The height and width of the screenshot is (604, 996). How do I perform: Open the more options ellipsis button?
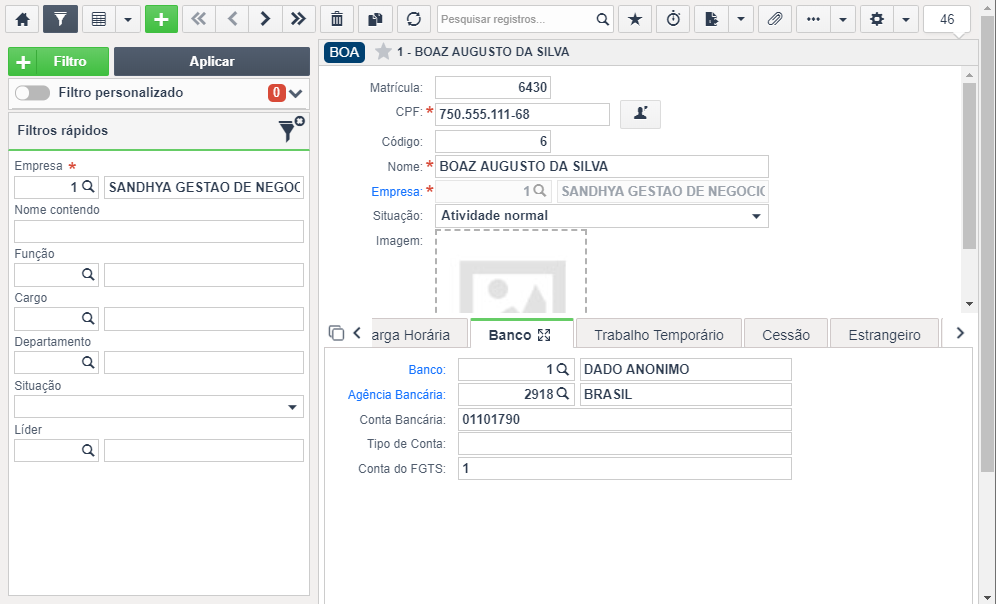(x=813, y=19)
